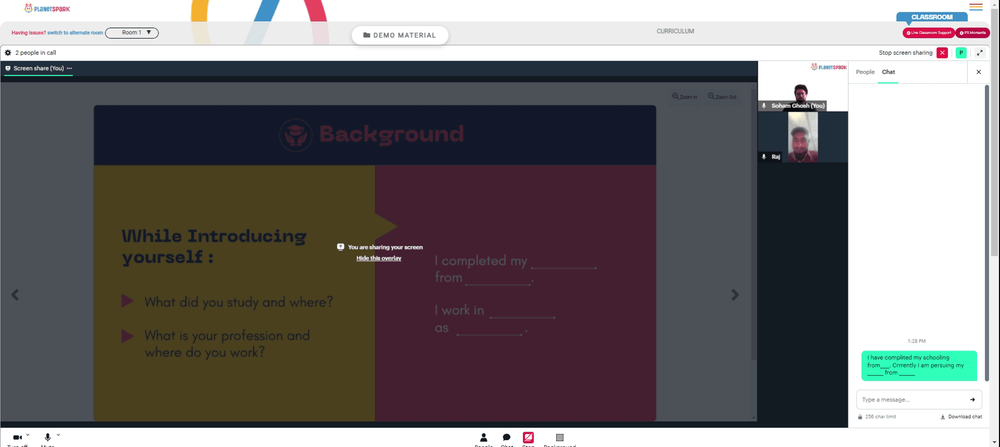Click the red screen share button

[528, 439]
